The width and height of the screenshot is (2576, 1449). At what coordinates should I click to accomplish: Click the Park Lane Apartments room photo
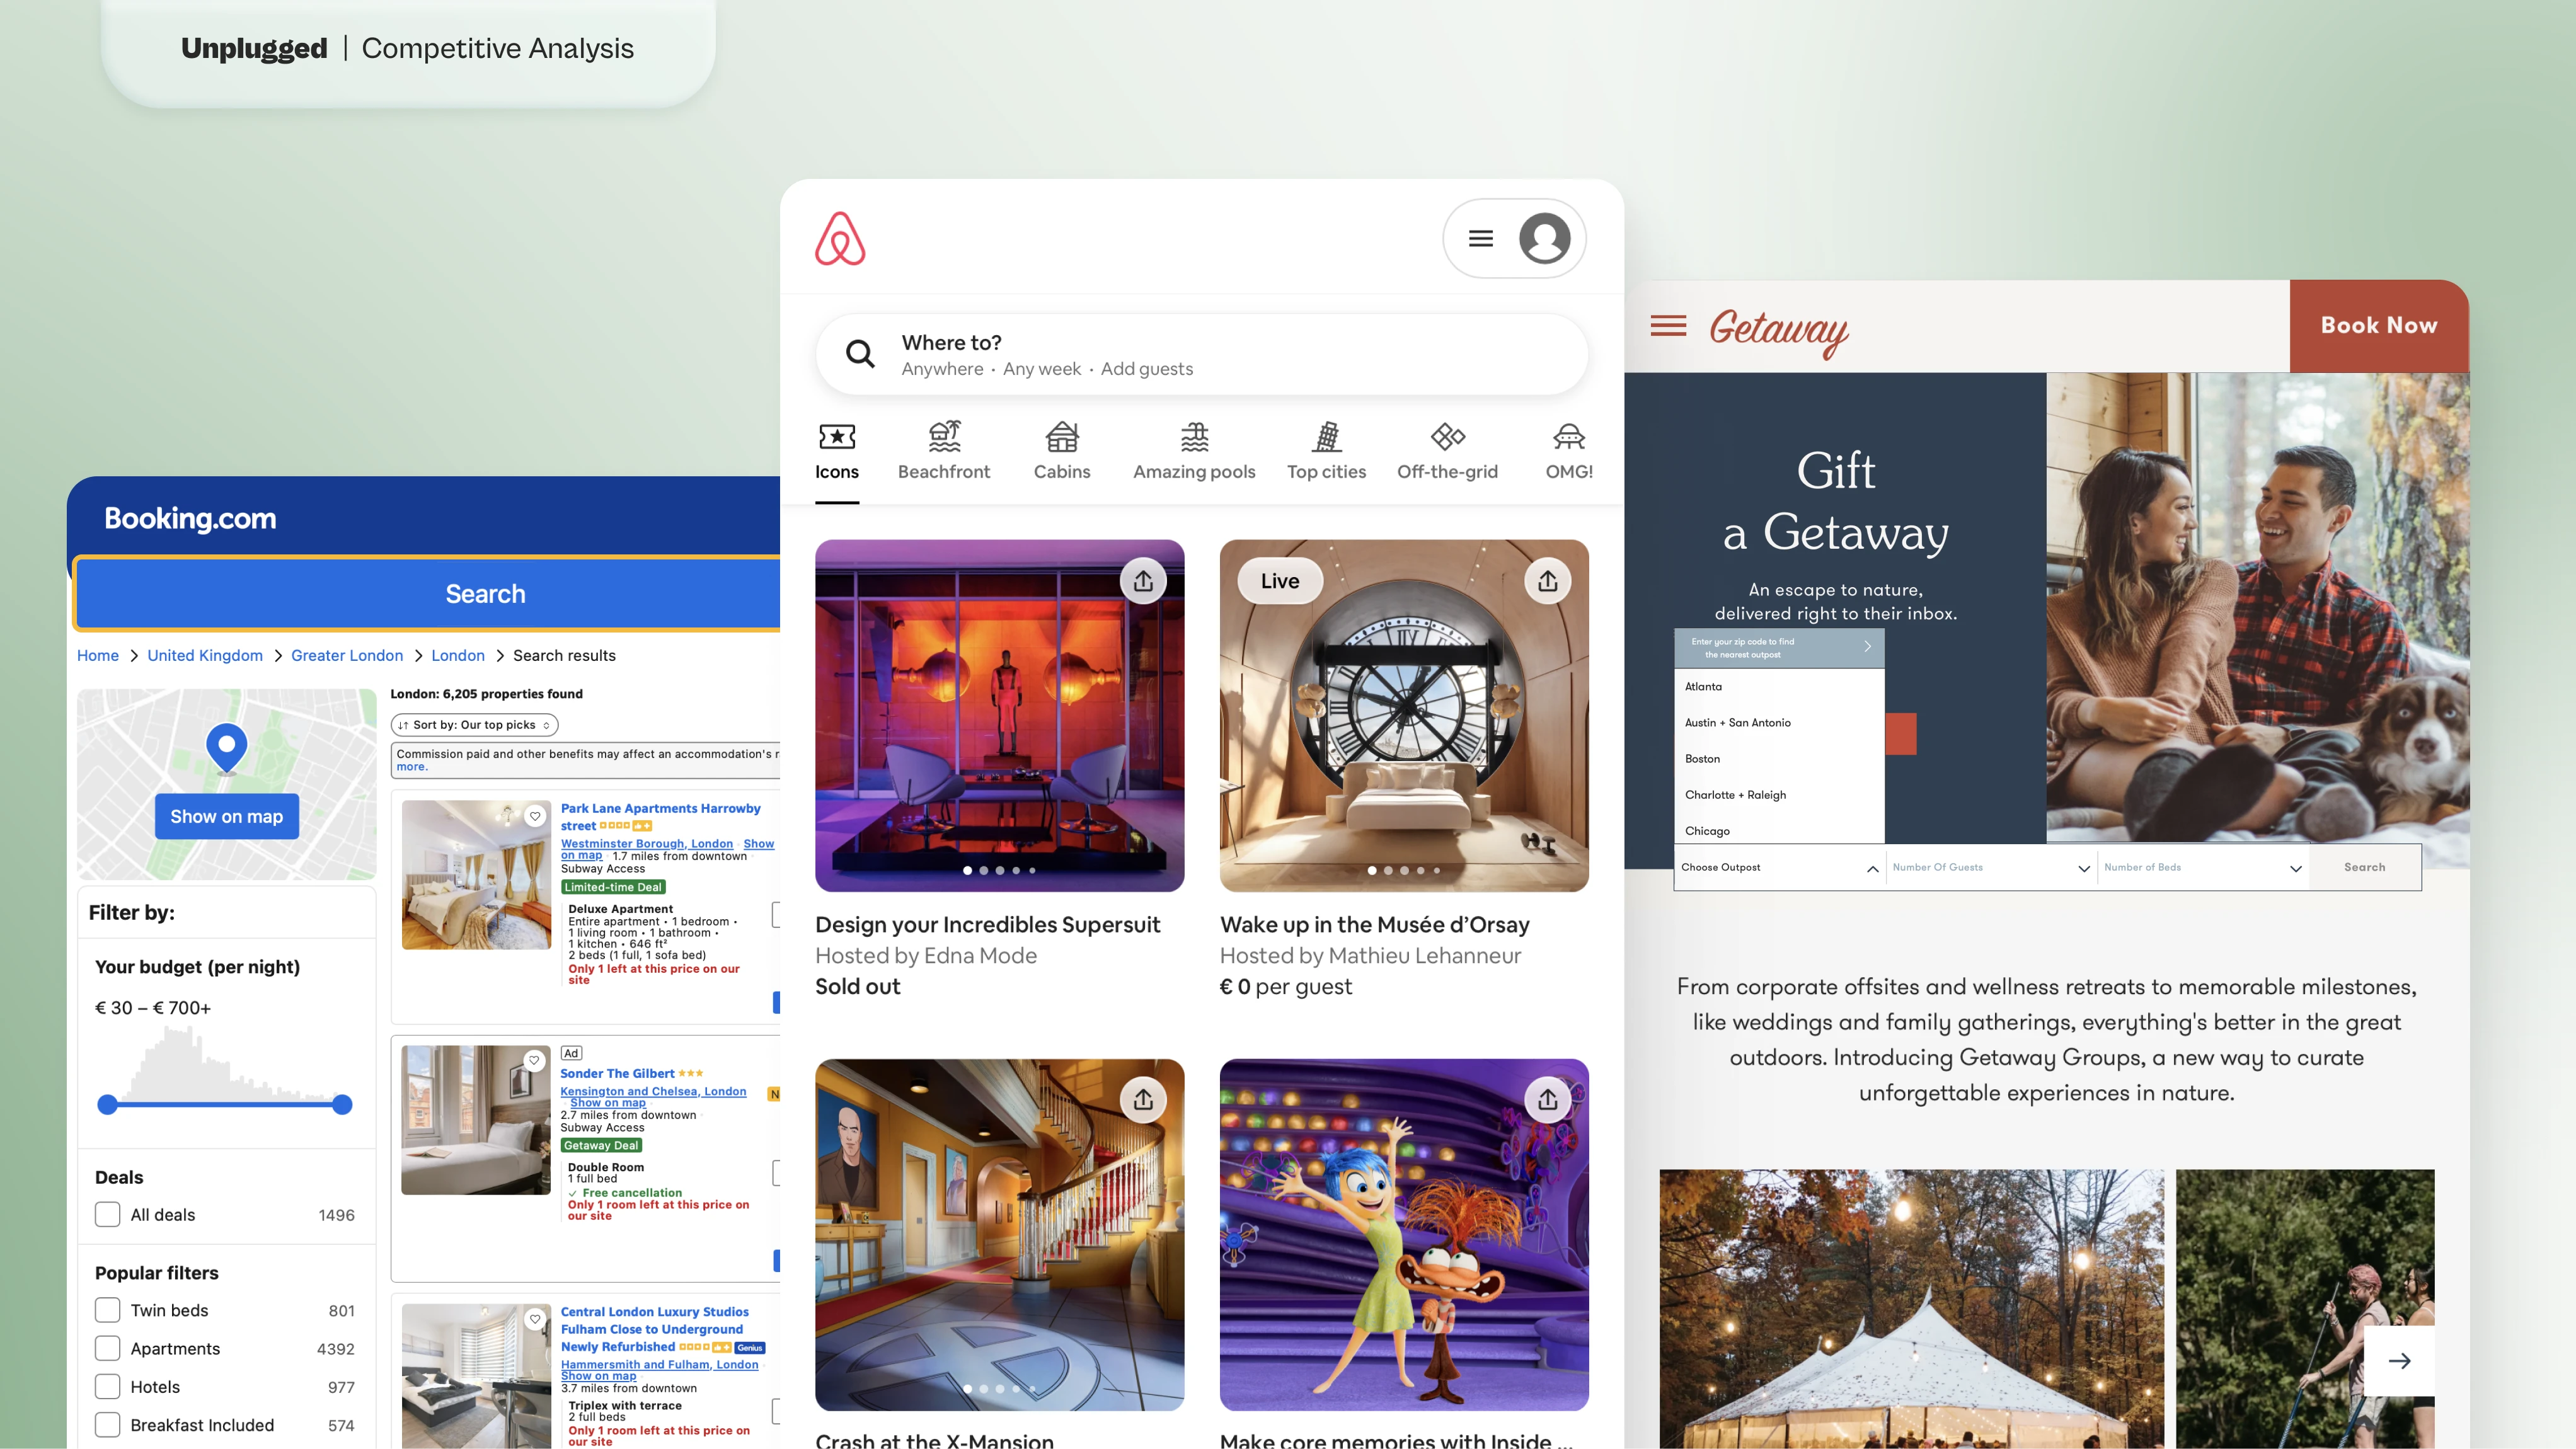pos(476,874)
